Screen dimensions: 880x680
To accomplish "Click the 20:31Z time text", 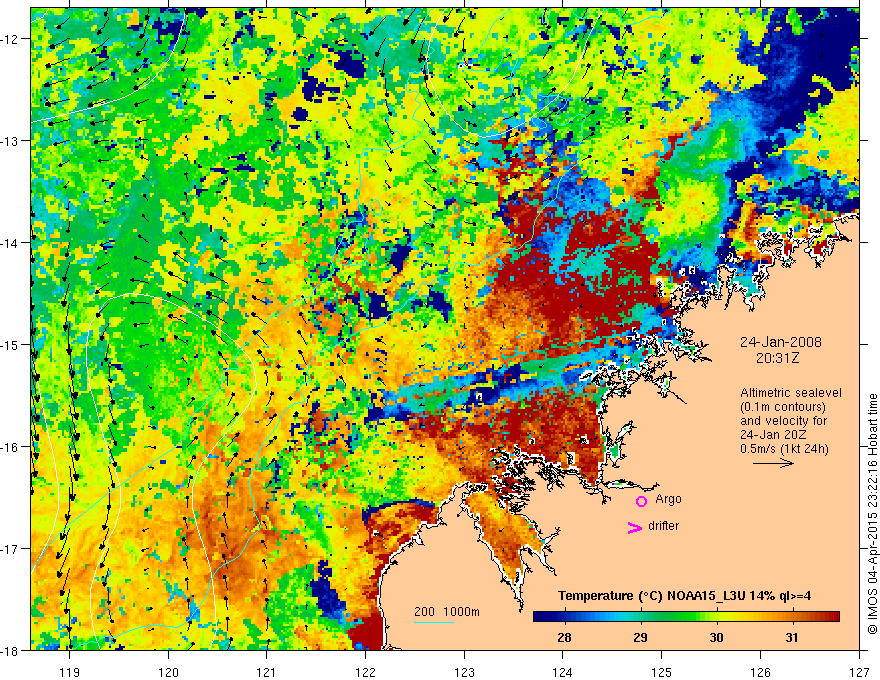I will pyautogui.click(x=777, y=358).
